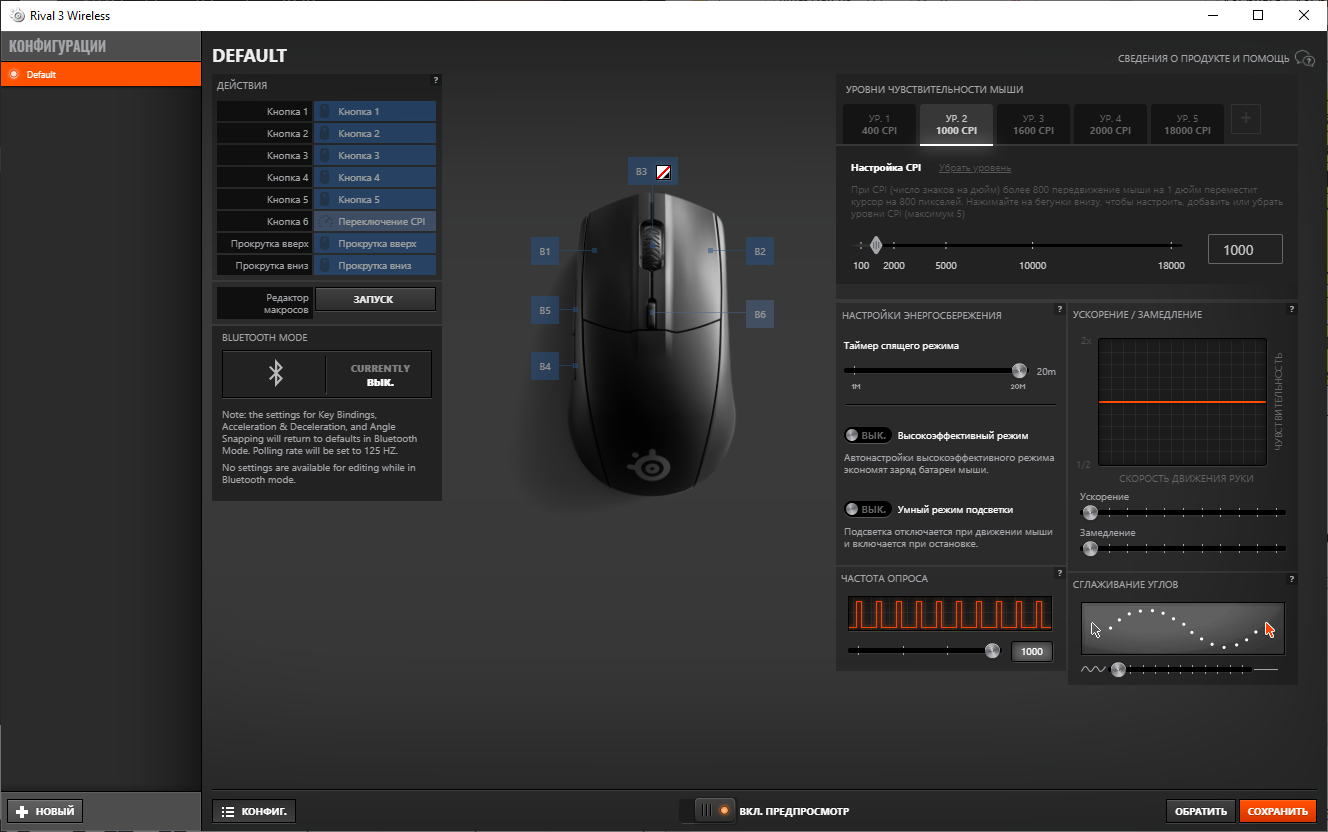Open help for Настройки энергосбережения panel
1328x832 pixels.
point(1060,309)
